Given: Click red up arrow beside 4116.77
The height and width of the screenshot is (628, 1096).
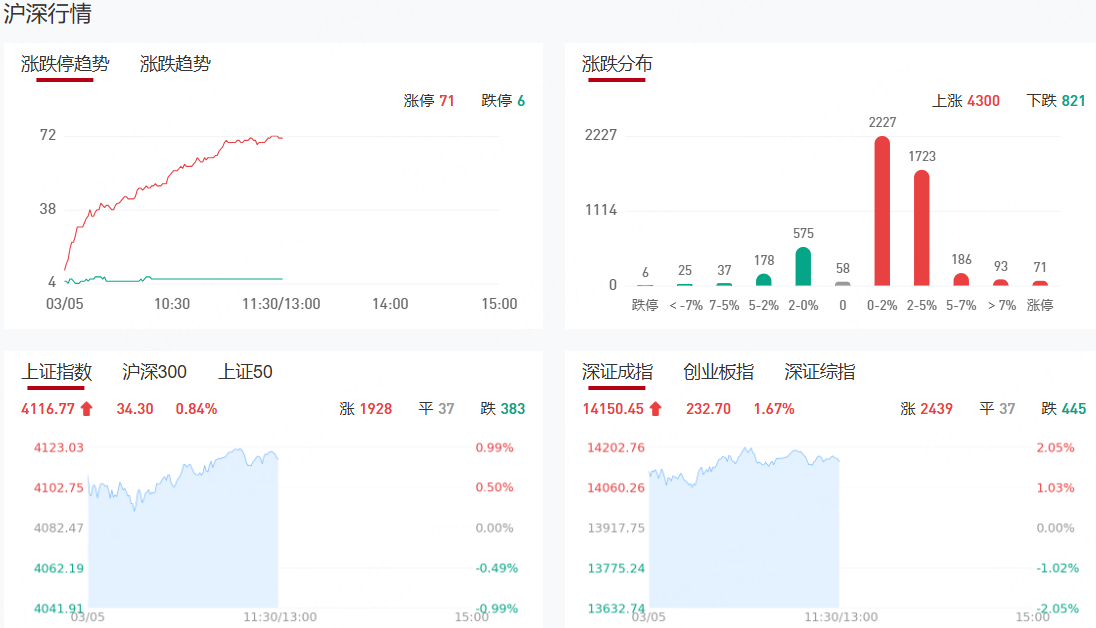Looking at the screenshot, I should click(86, 408).
